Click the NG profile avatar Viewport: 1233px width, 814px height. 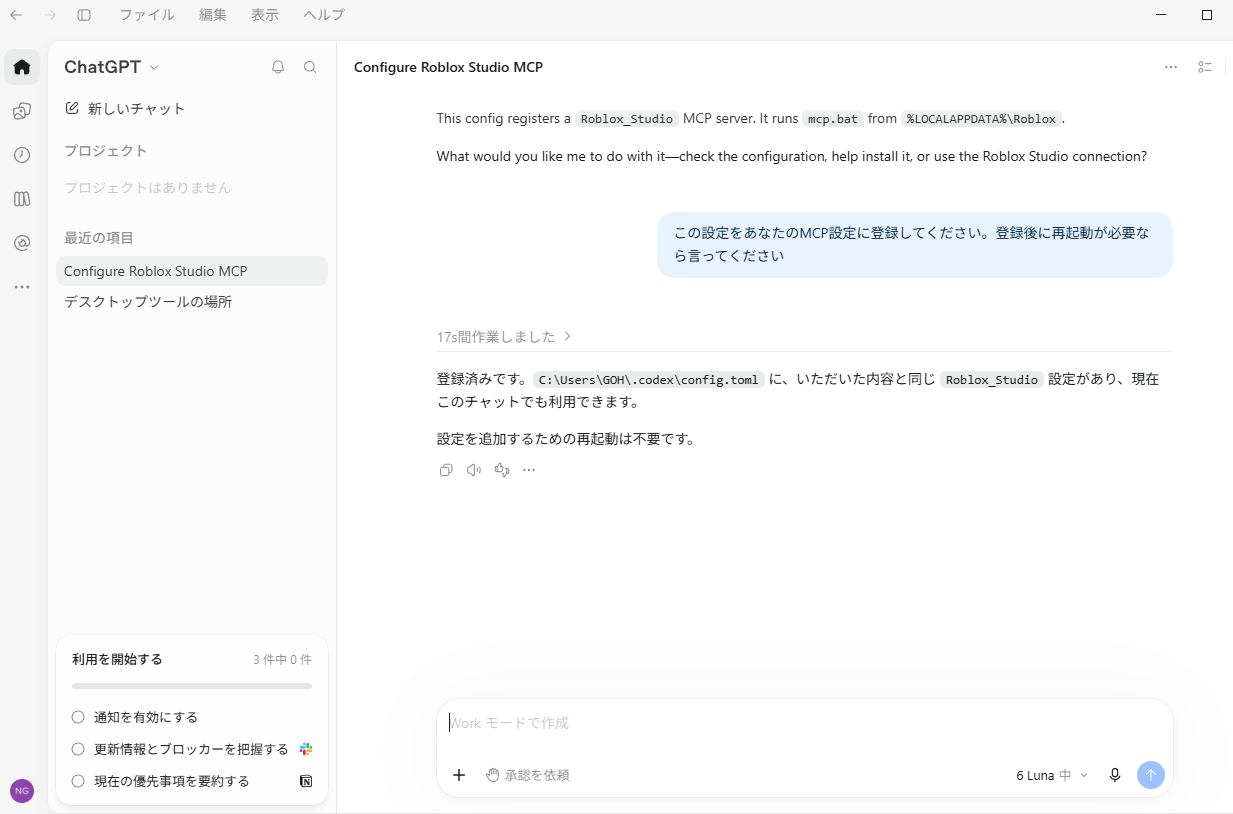click(x=22, y=790)
